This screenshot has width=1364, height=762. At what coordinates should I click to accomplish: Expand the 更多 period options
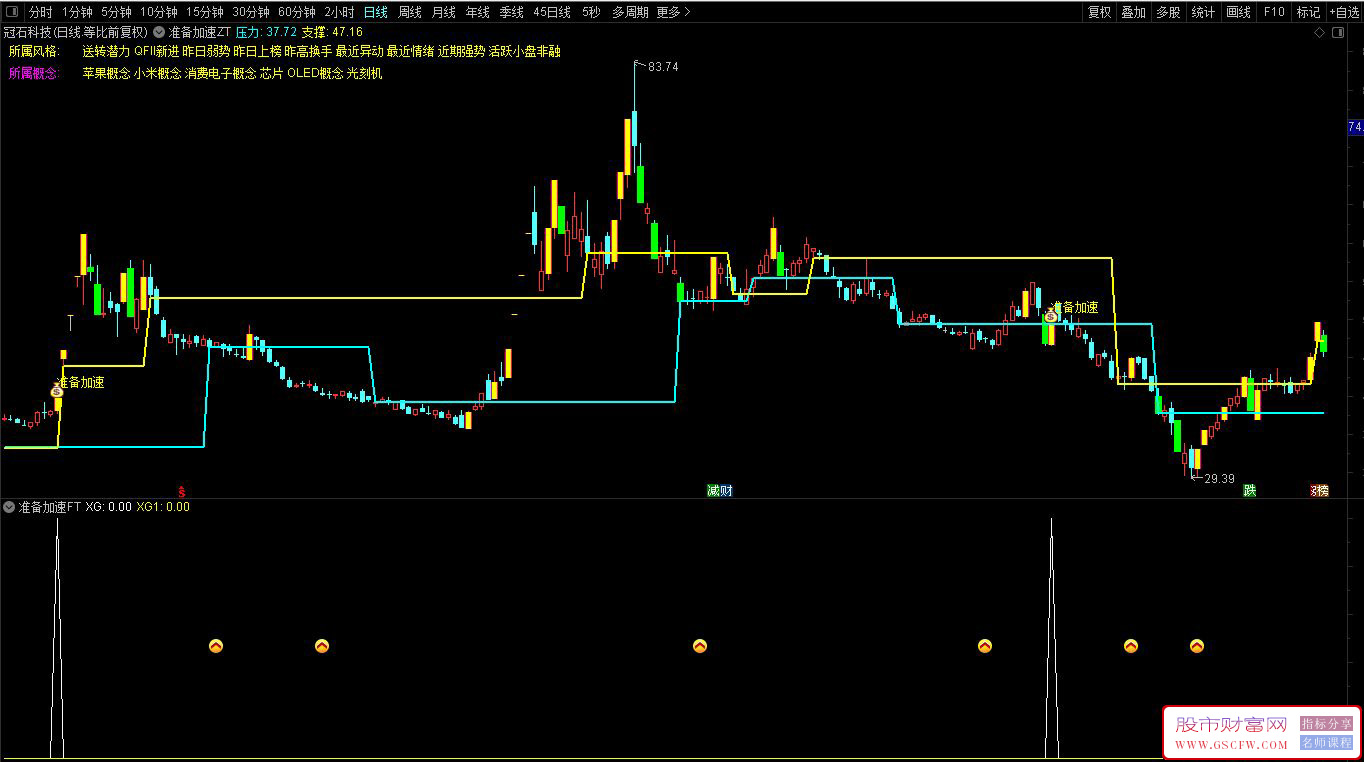coord(673,12)
